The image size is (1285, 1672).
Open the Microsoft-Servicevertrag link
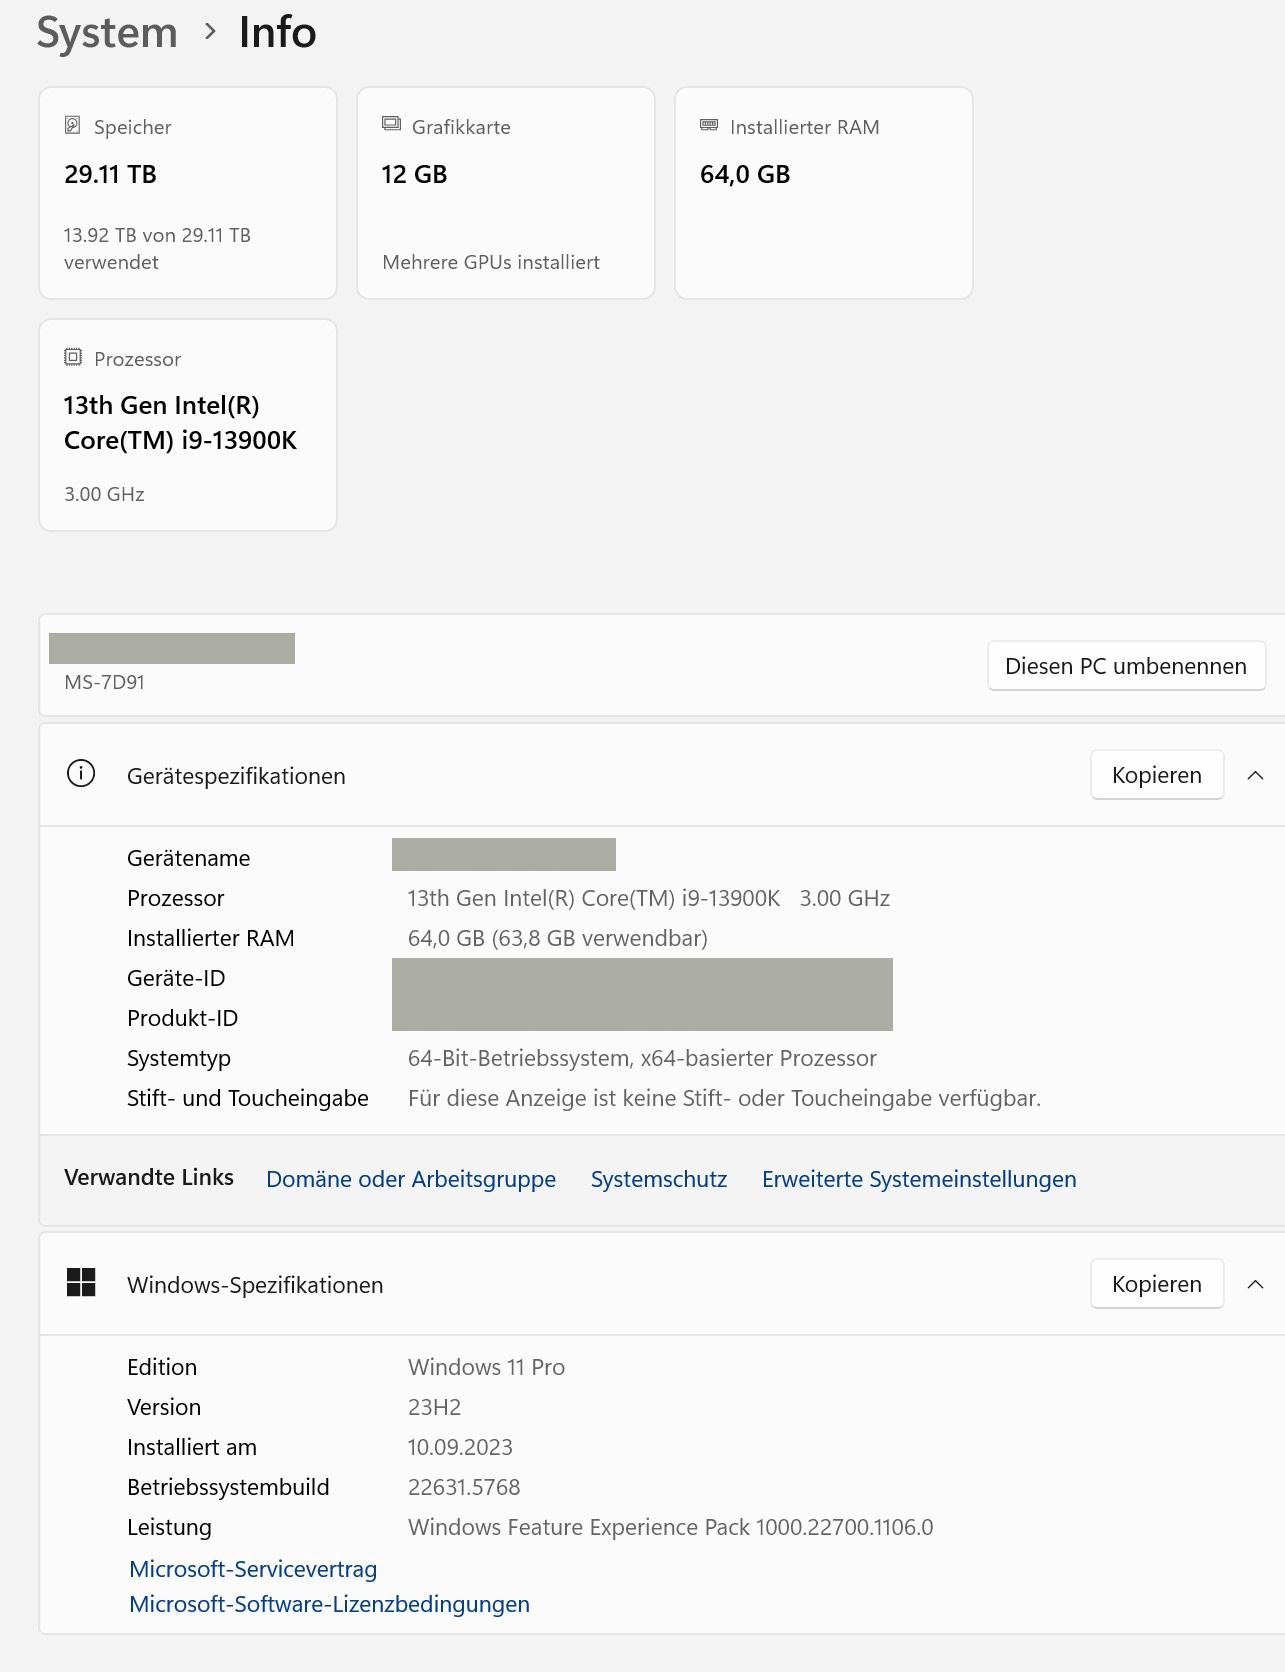pos(253,1569)
